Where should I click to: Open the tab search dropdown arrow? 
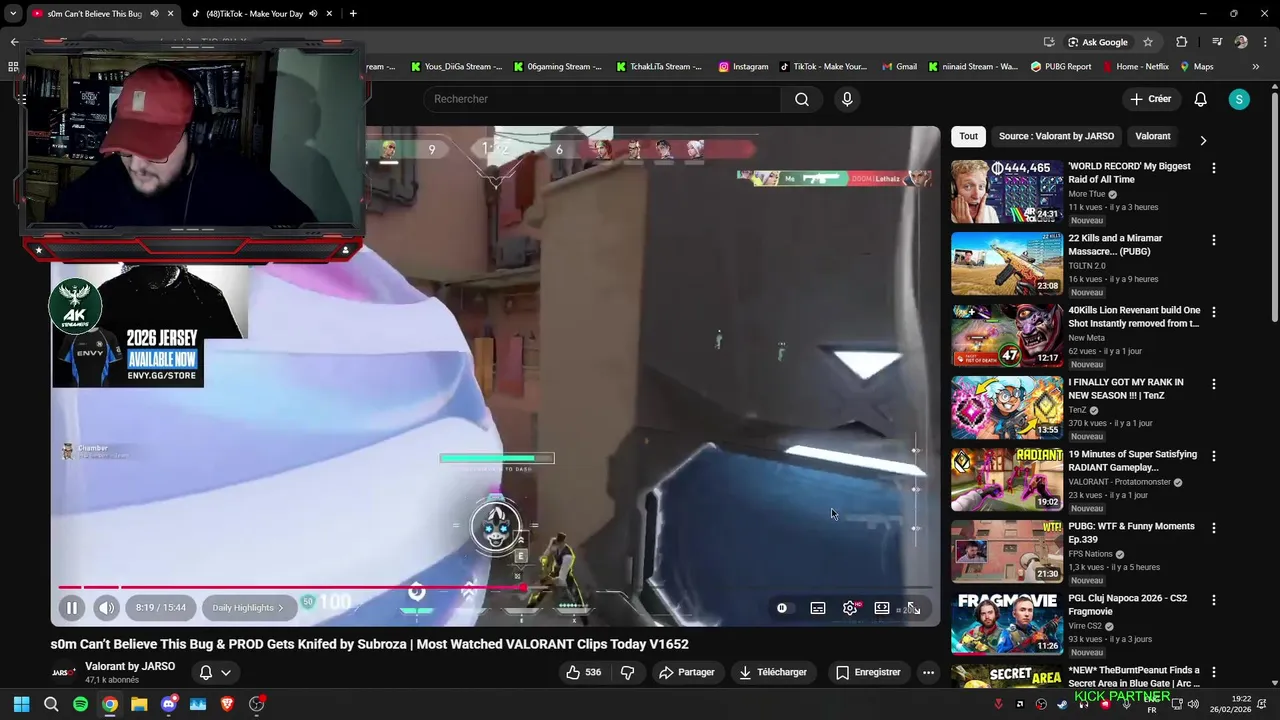(13, 14)
